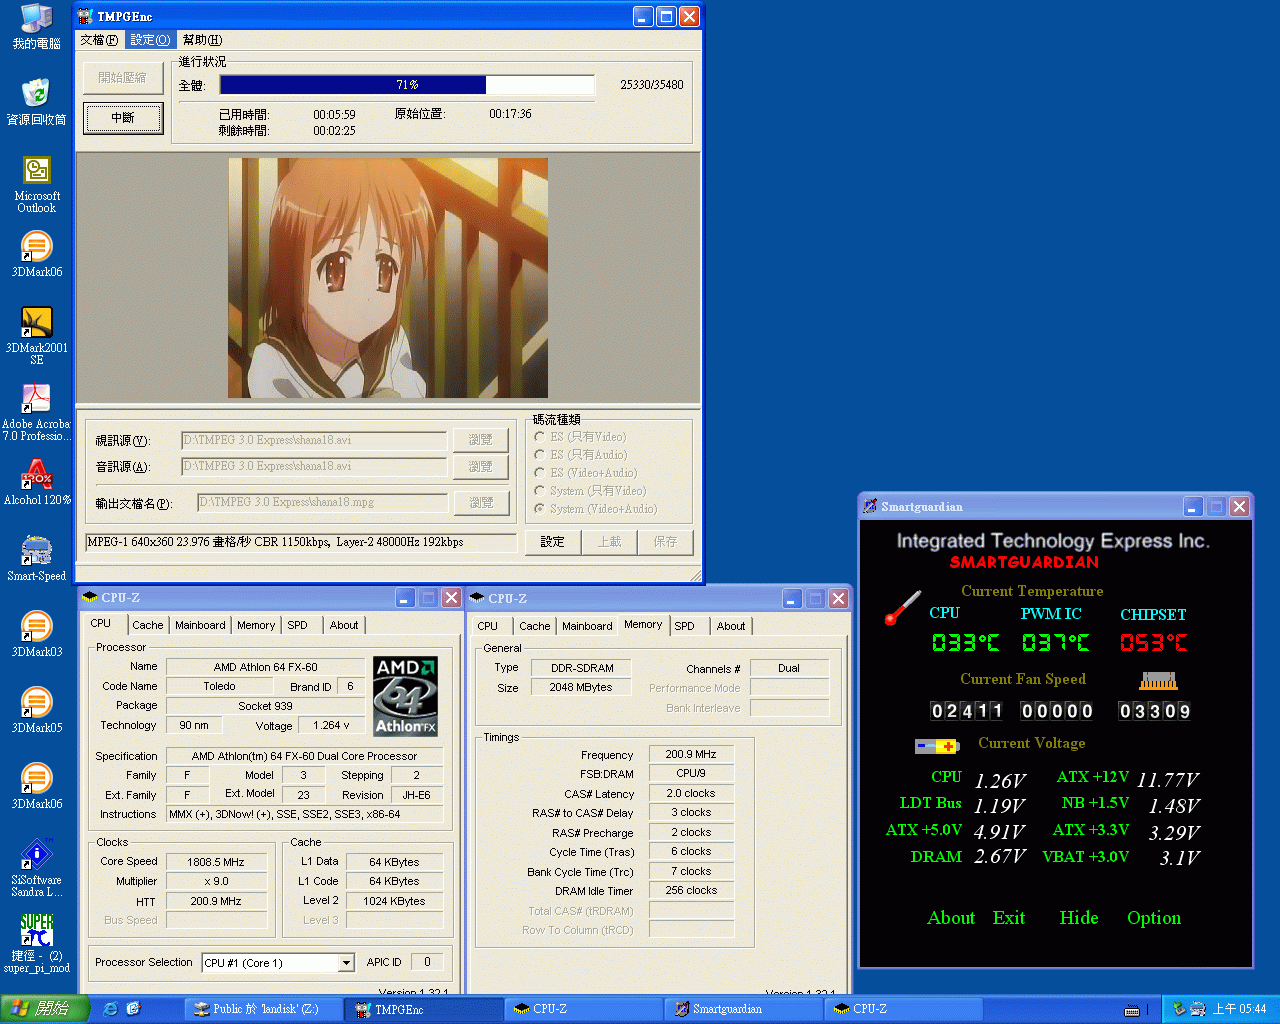This screenshot has height=1024, width=1280.
Task: Click the AMD Athlon 64 FX logo in CPU-Z
Action: [x=405, y=697]
